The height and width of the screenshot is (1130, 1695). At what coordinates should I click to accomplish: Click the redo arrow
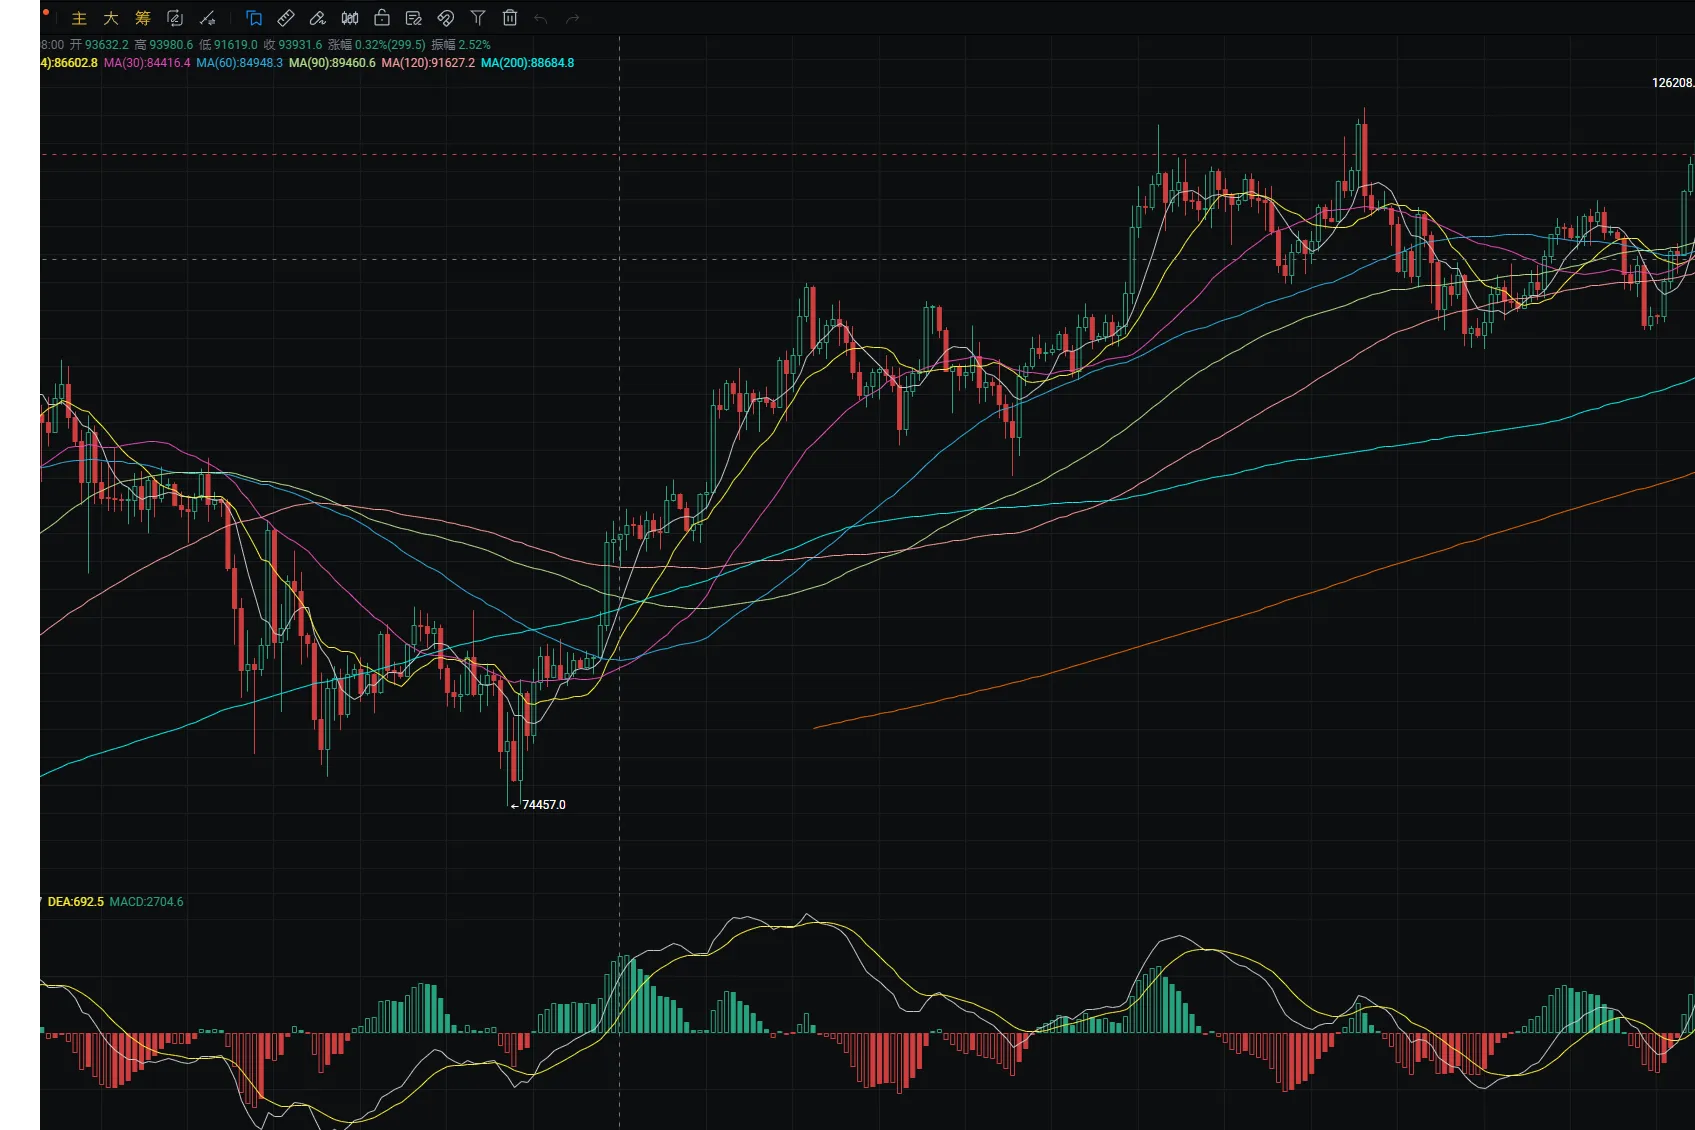pos(573,18)
